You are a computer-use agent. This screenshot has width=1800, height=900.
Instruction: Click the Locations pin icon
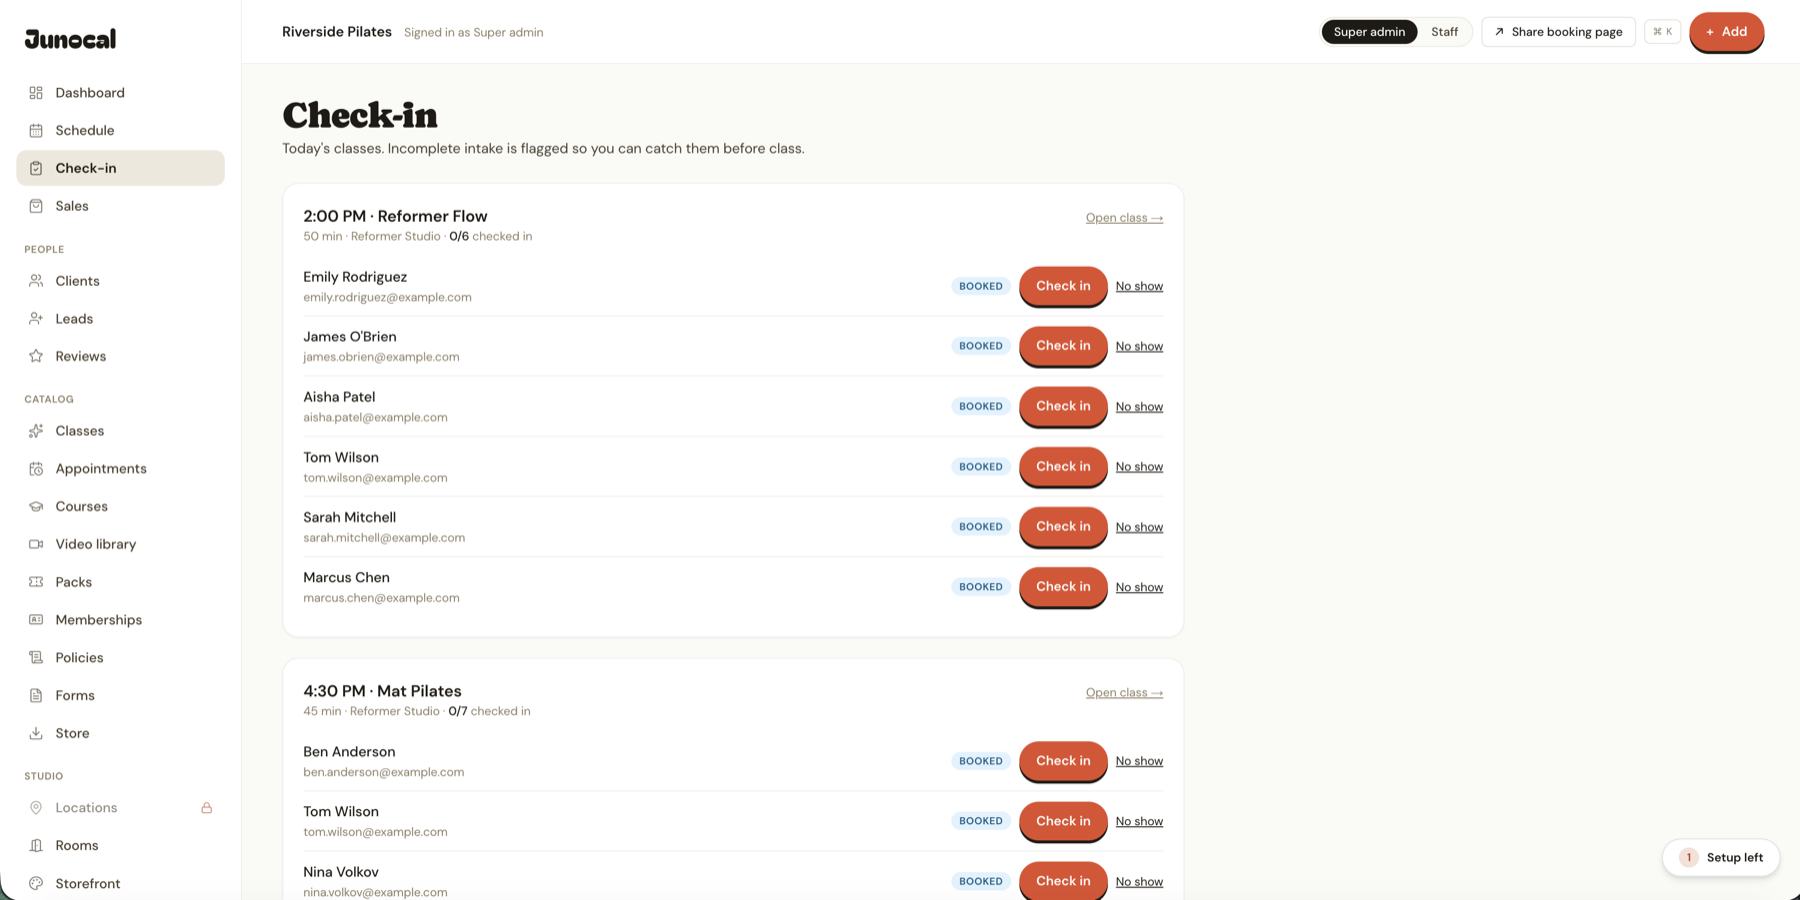point(36,808)
